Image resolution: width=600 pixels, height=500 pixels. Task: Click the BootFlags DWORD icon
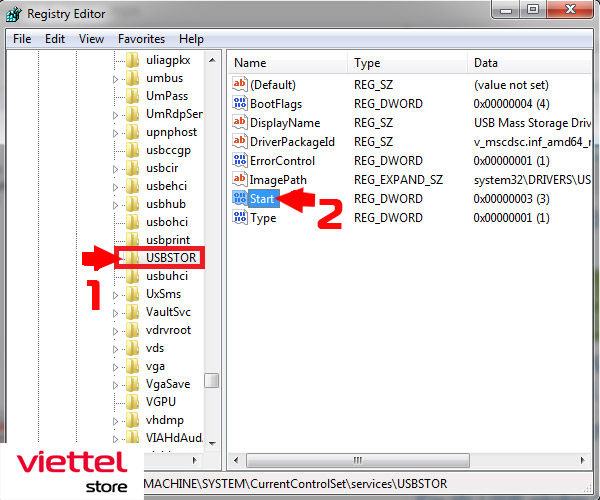pyautogui.click(x=240, y=104)
